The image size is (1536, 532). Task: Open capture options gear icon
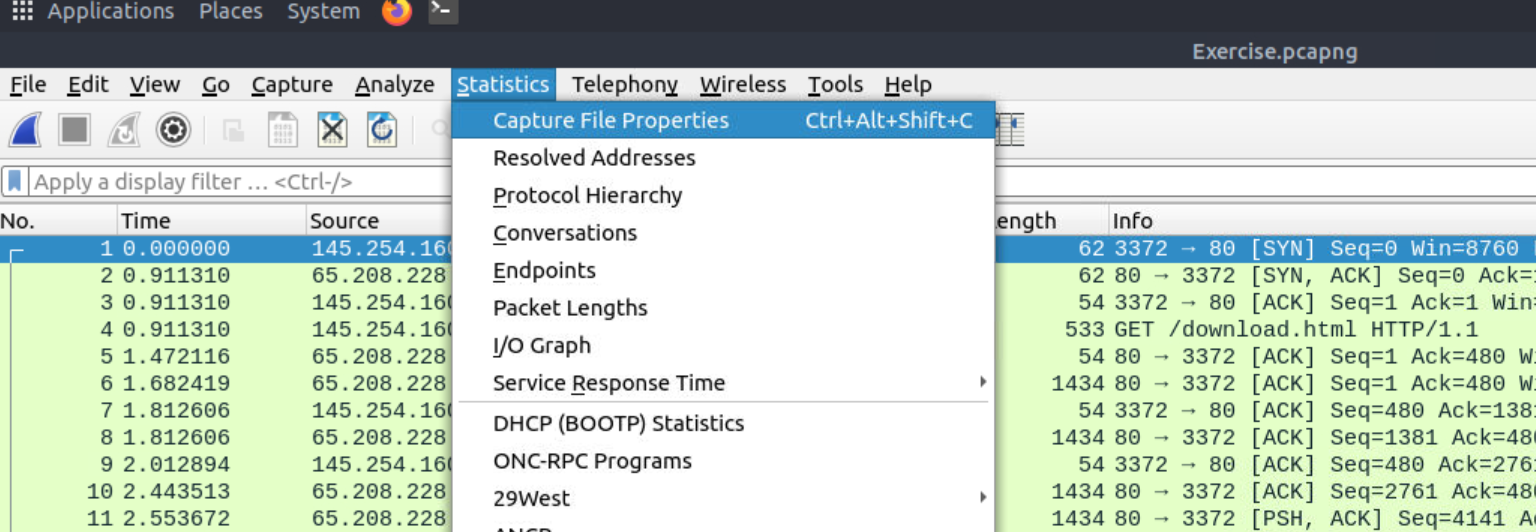click(173, 130)
